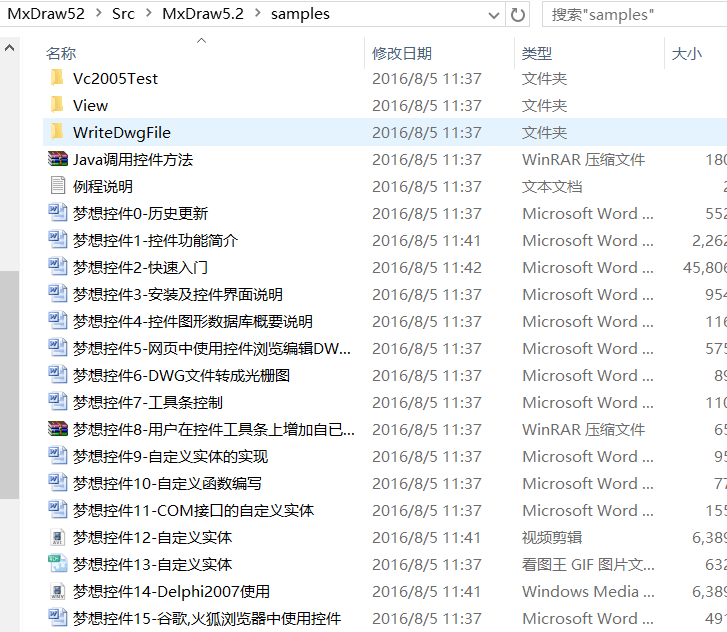Viewport: 727px width, 632px height.
Task: Click the samples breadcrumb segment
Action: pyautogui.click(x=300, y=14)
